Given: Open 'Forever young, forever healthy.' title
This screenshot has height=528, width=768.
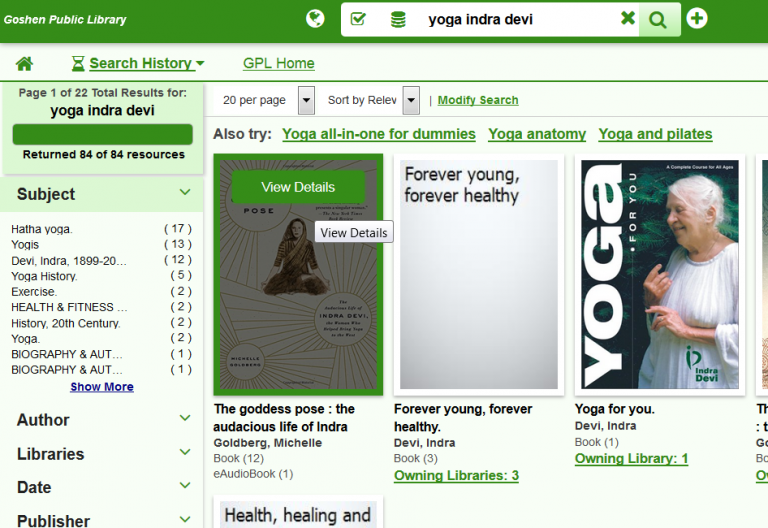Looking at the screenshot, I should (x=463, y=418).
